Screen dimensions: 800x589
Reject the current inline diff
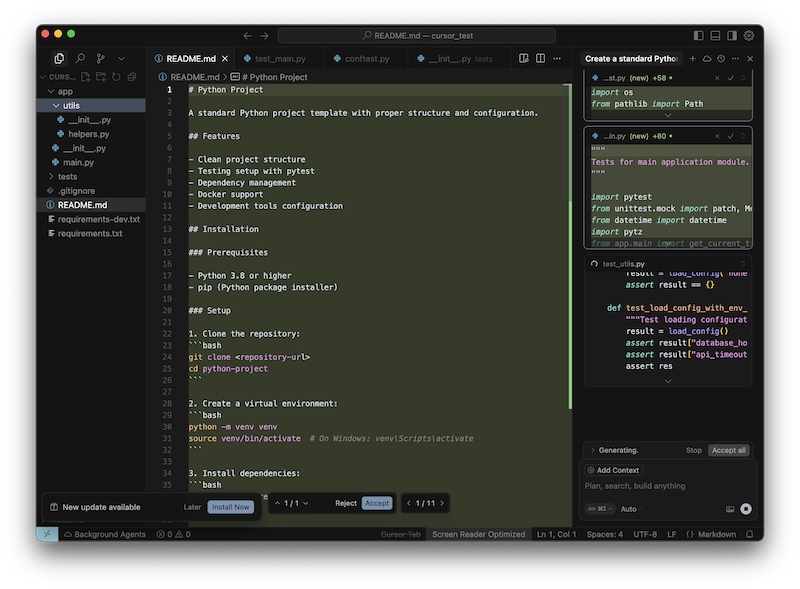[345, 503]
